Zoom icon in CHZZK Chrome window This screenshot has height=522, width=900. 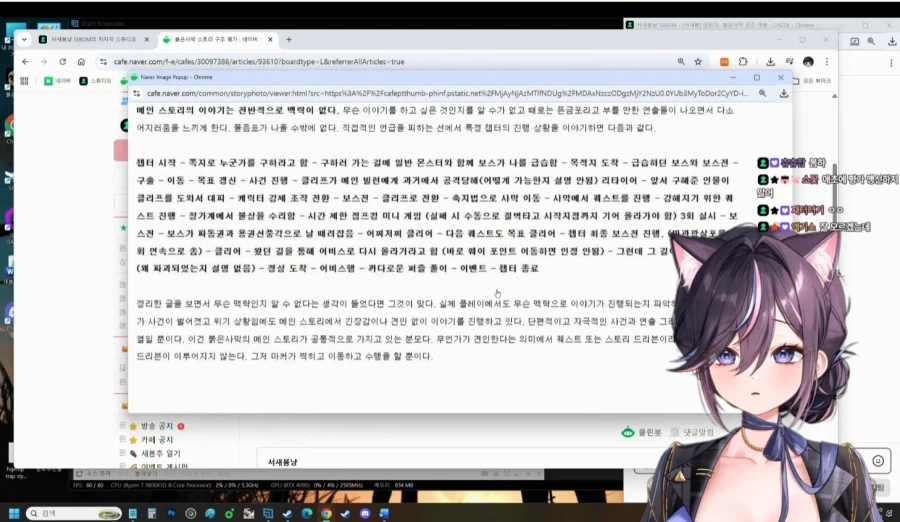[x=871, y=41]
